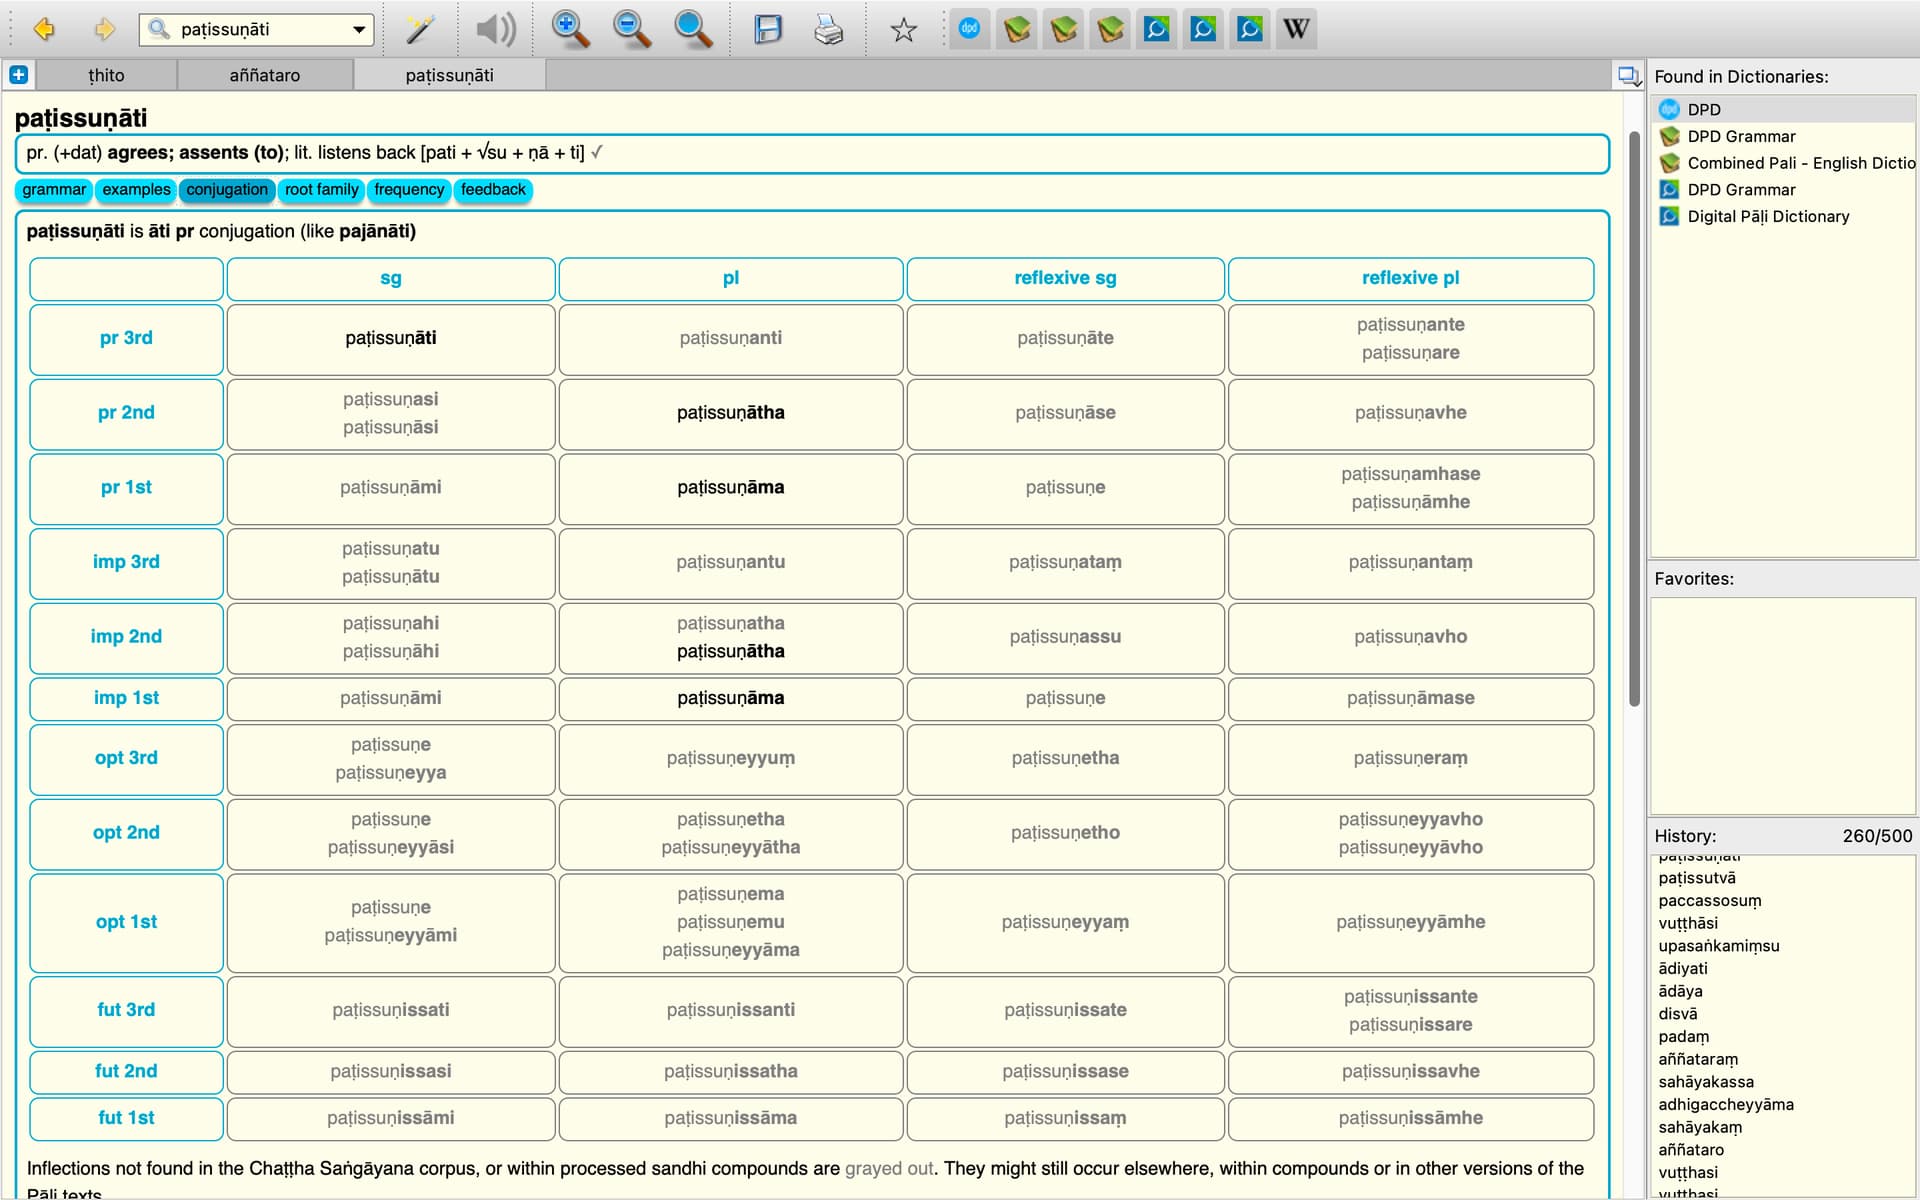Click history item aññataraṃ
This screenshot has height=1200, width=1920.
pos(1698,1059)
